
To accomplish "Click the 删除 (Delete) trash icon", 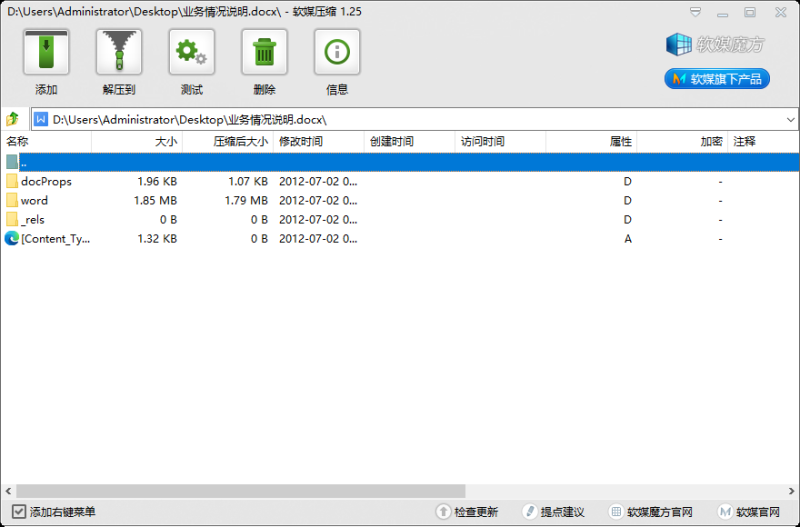I will click(264, 52).
